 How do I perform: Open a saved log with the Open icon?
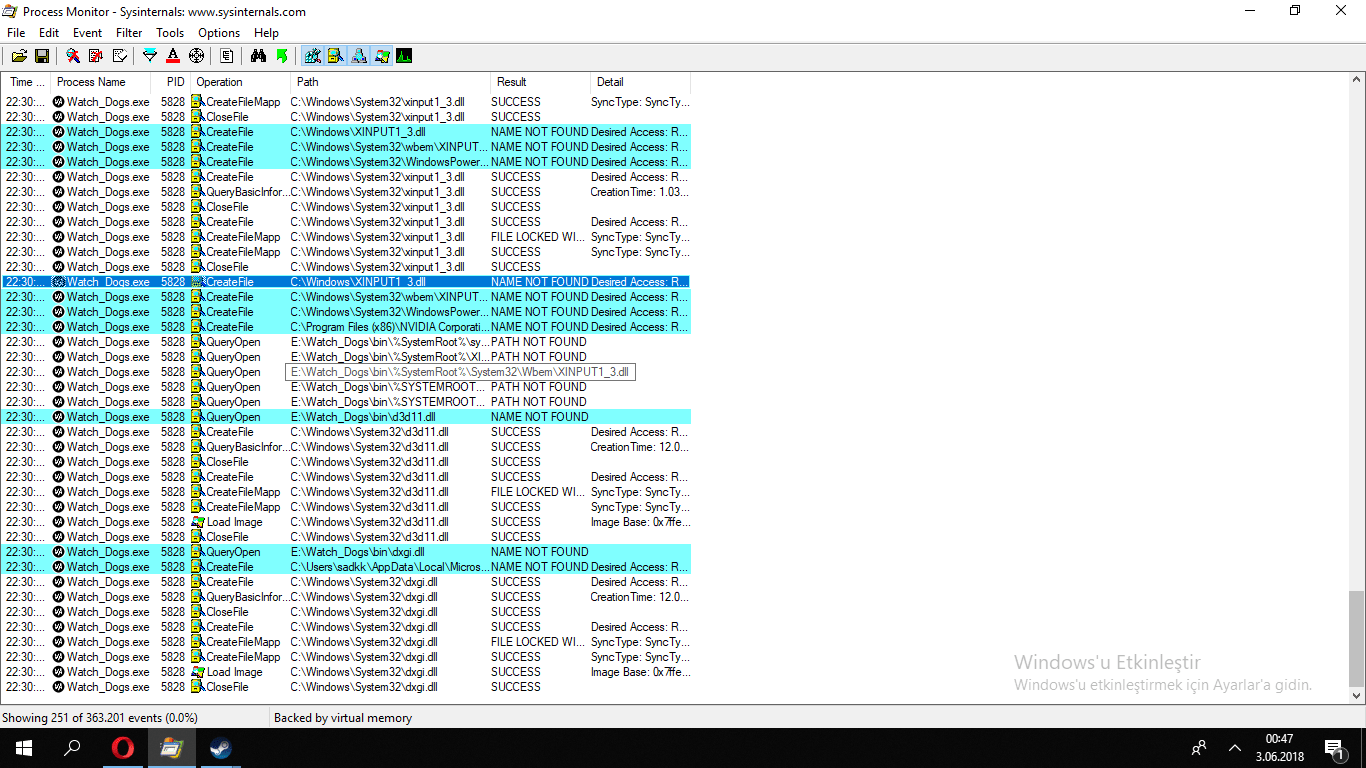19,56
